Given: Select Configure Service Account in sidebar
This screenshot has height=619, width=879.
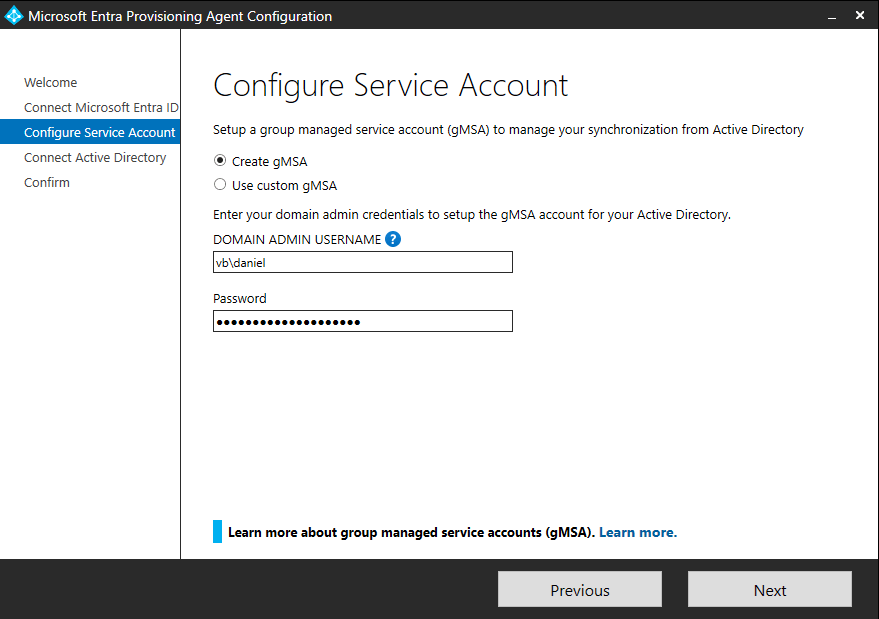Looking at the screenshot, I should click(x=90, y=132).
